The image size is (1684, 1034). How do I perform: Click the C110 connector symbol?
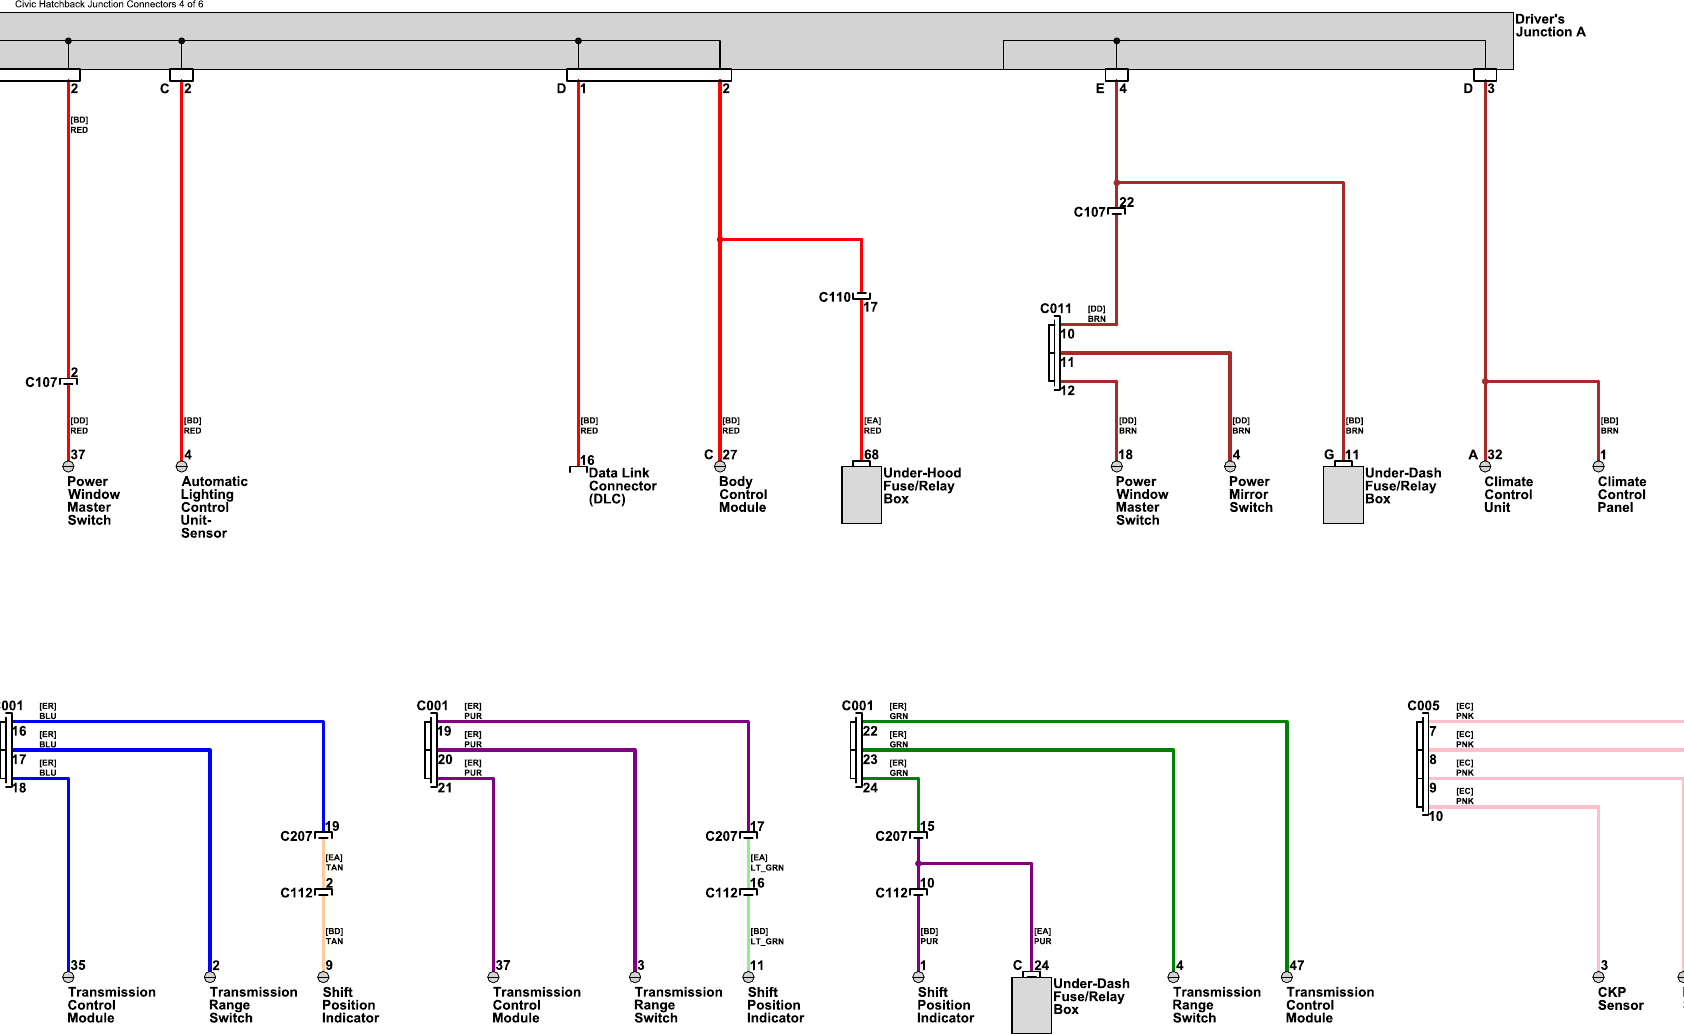[861, 297]
